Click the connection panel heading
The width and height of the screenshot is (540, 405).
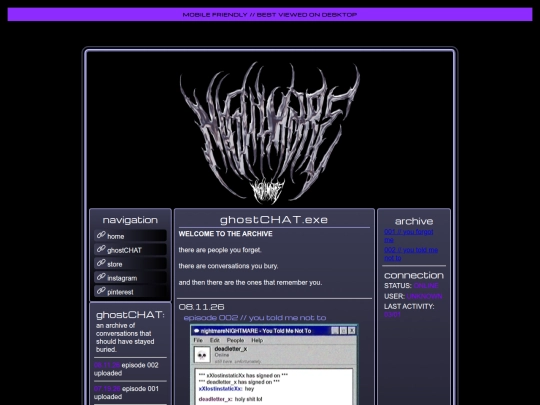coord(414,276)
